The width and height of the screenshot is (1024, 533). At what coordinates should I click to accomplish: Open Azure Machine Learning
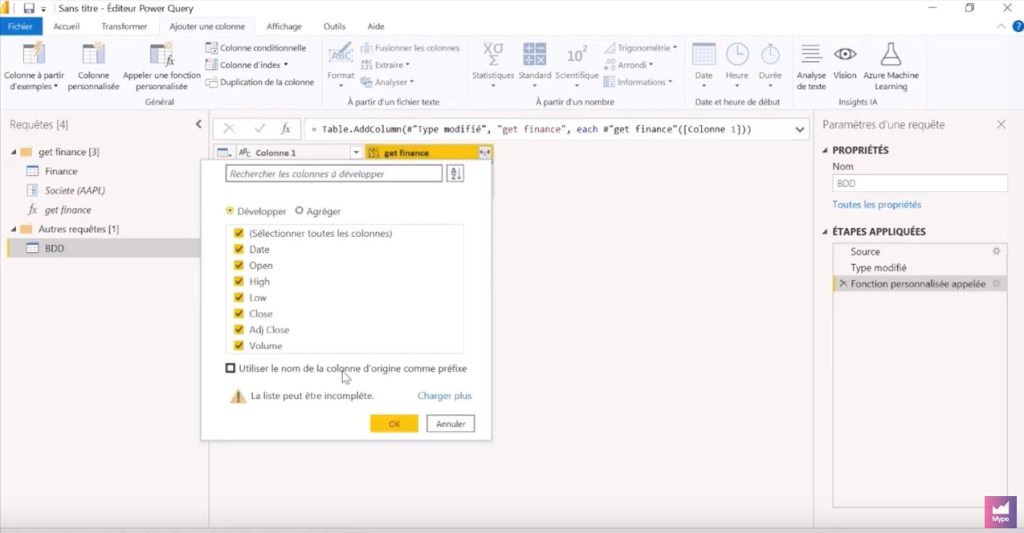click(891, 66)
